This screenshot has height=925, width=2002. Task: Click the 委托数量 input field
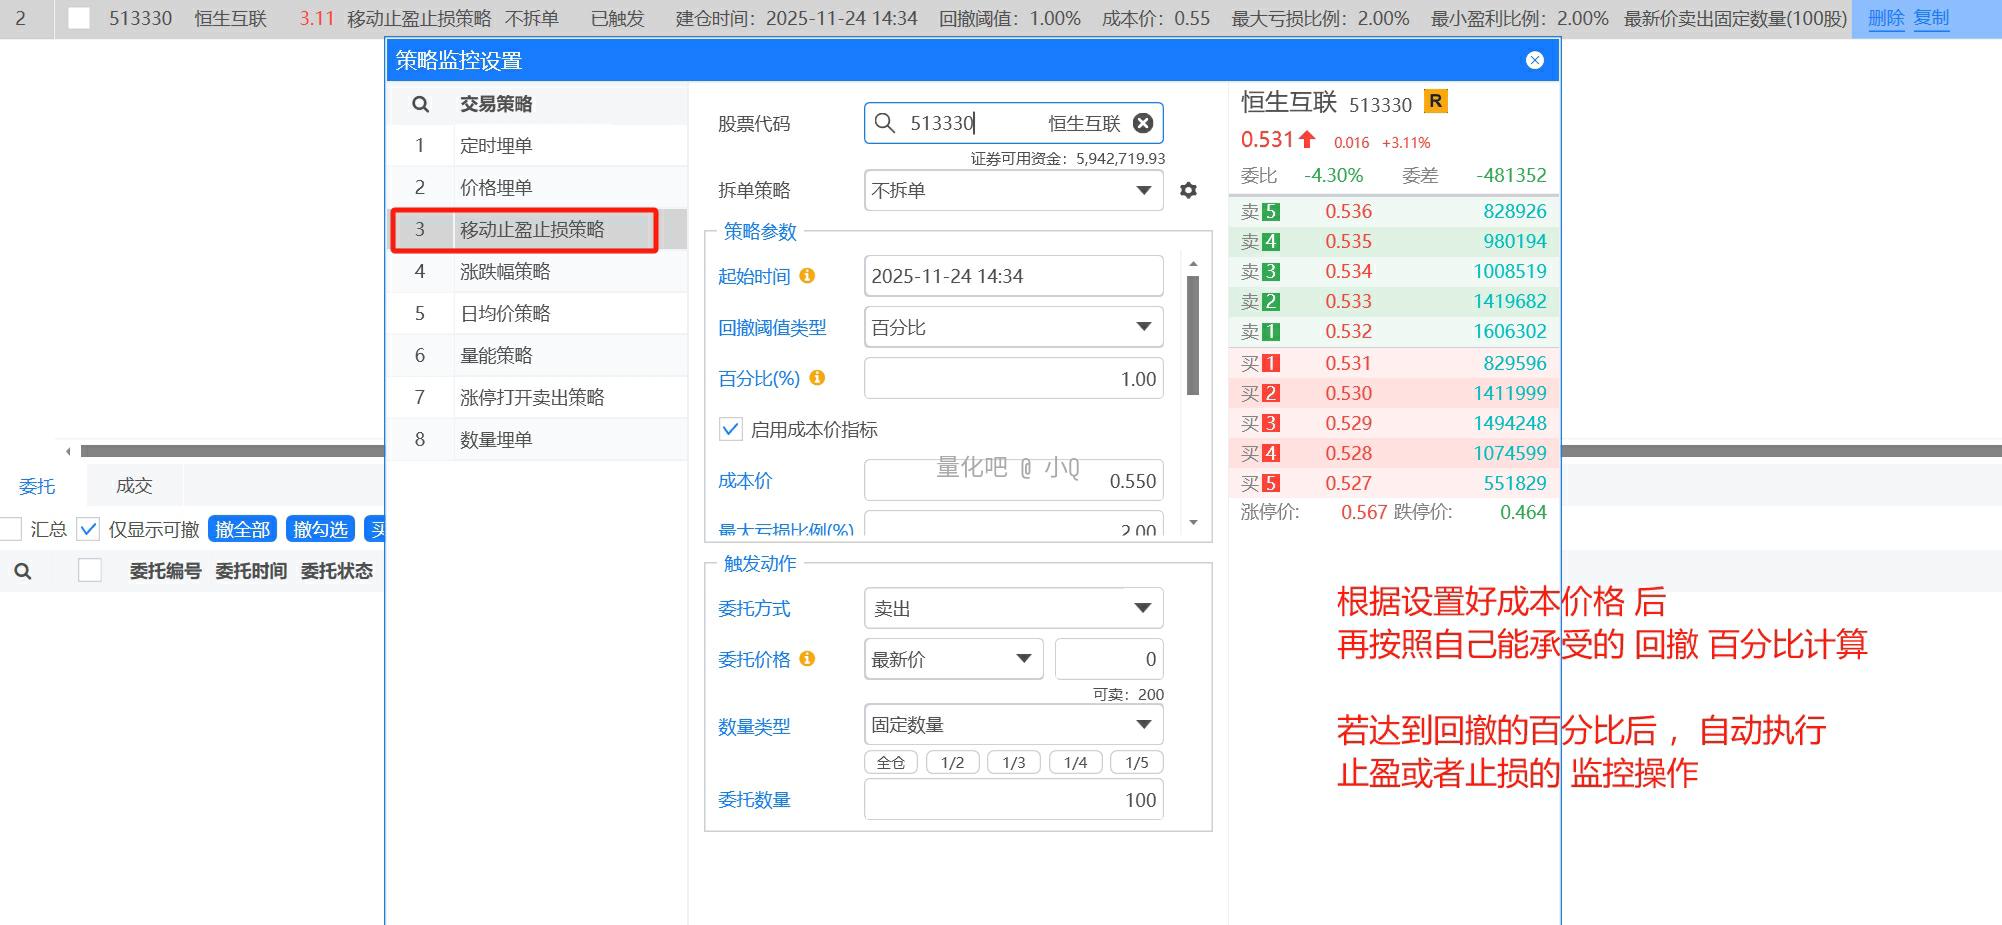click(x=1013, y=800)
